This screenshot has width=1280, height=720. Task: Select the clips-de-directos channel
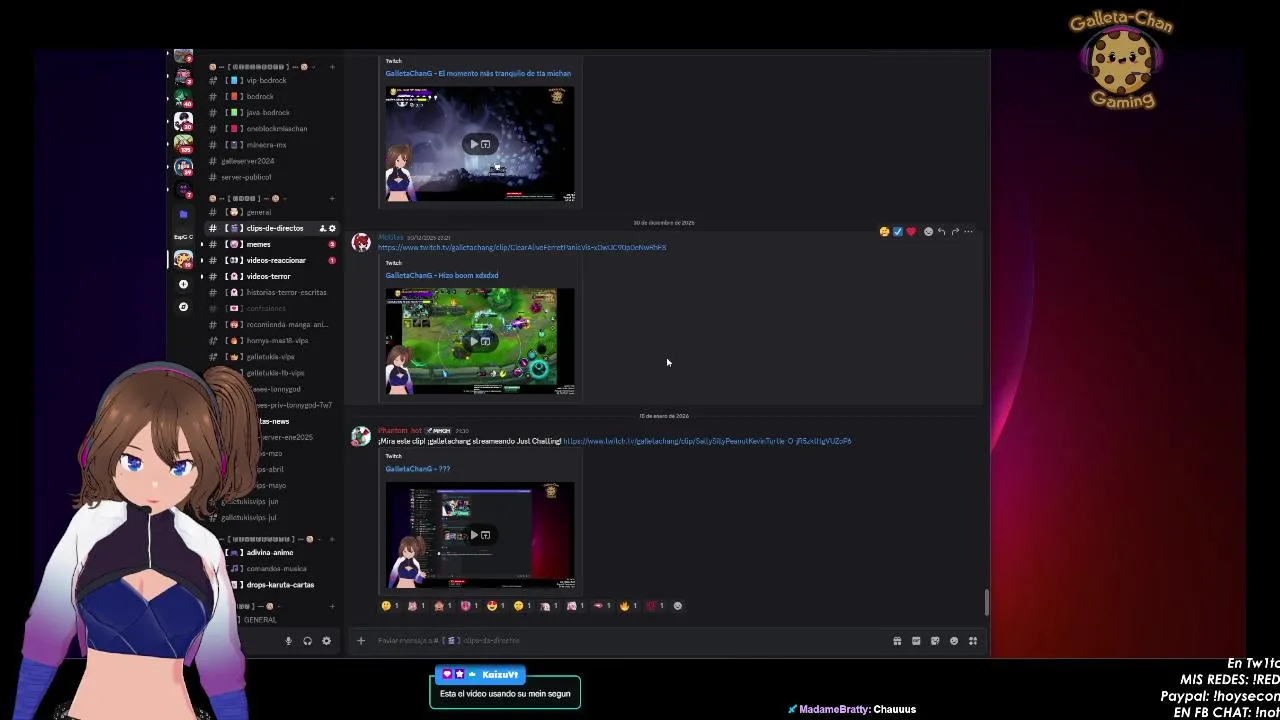click(270, 228)
